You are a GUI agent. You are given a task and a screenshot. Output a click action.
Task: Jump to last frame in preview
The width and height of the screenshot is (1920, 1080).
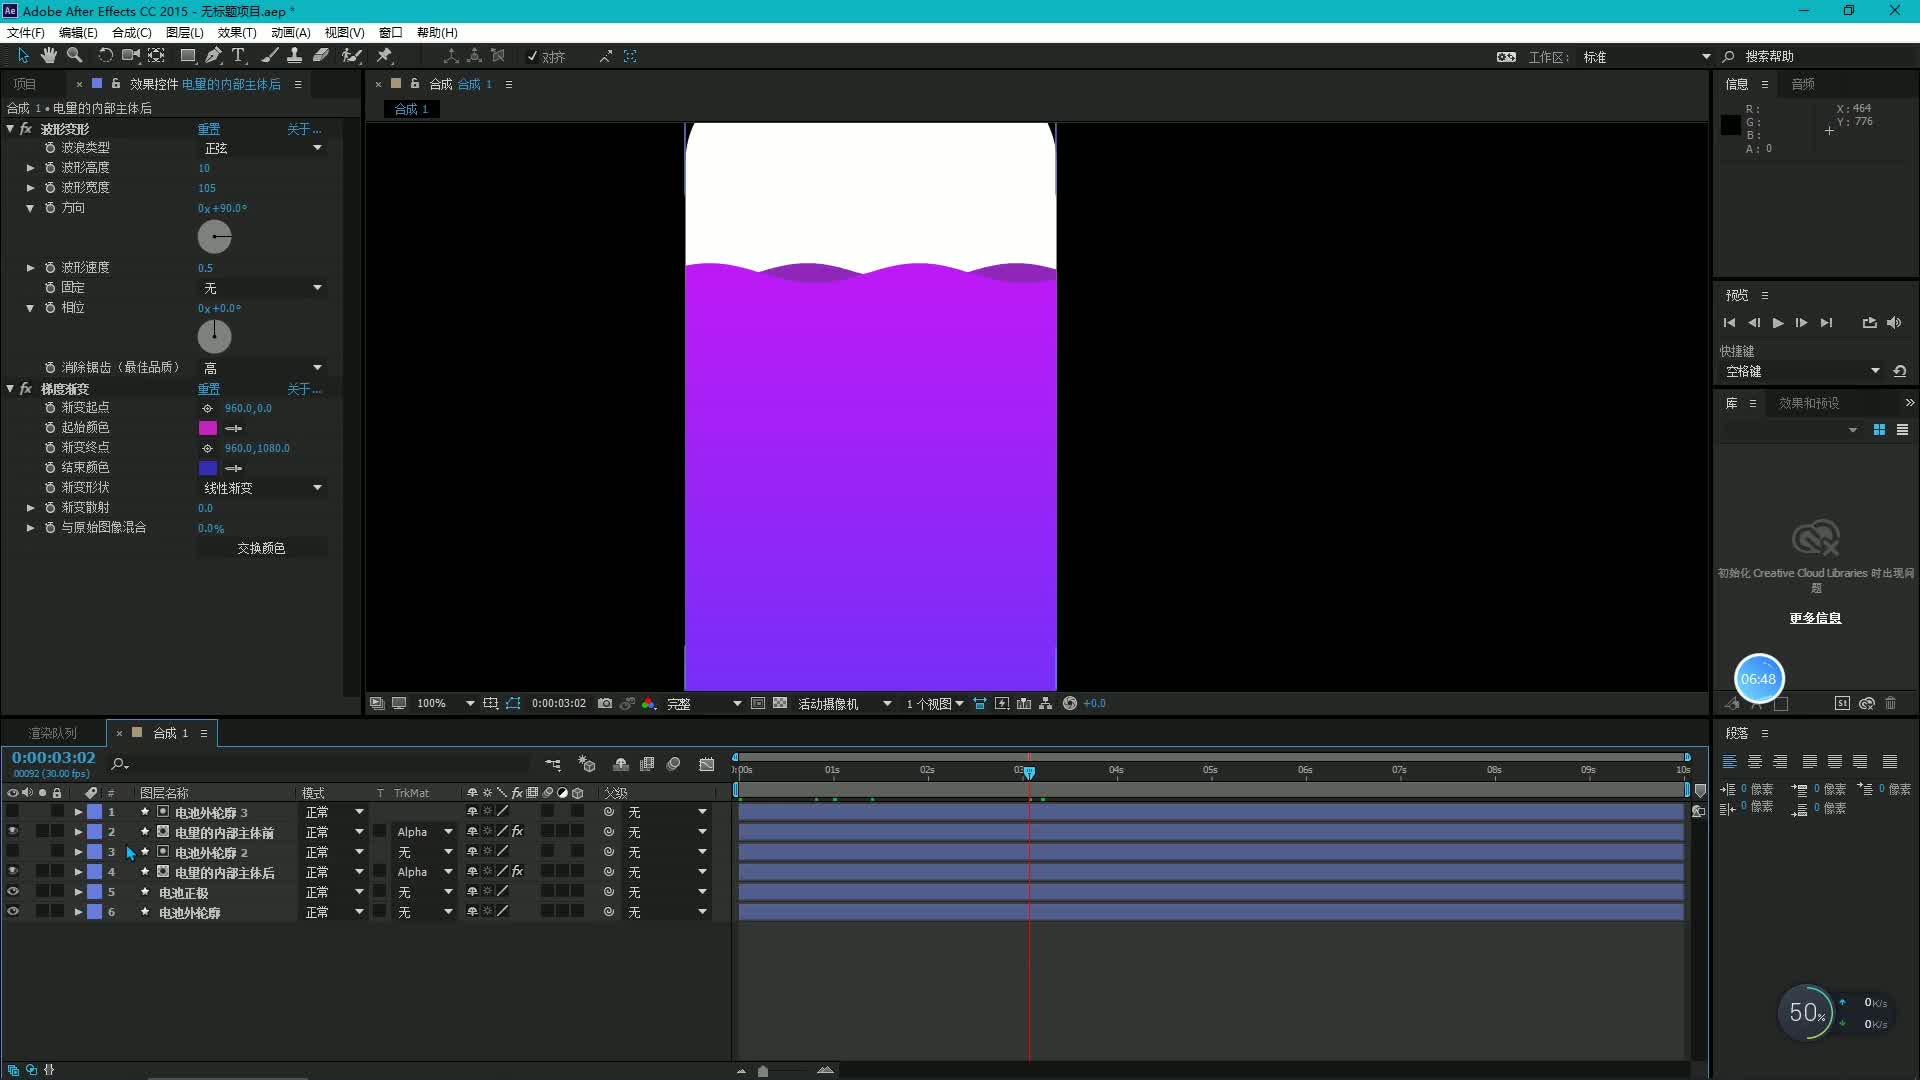1826,323
